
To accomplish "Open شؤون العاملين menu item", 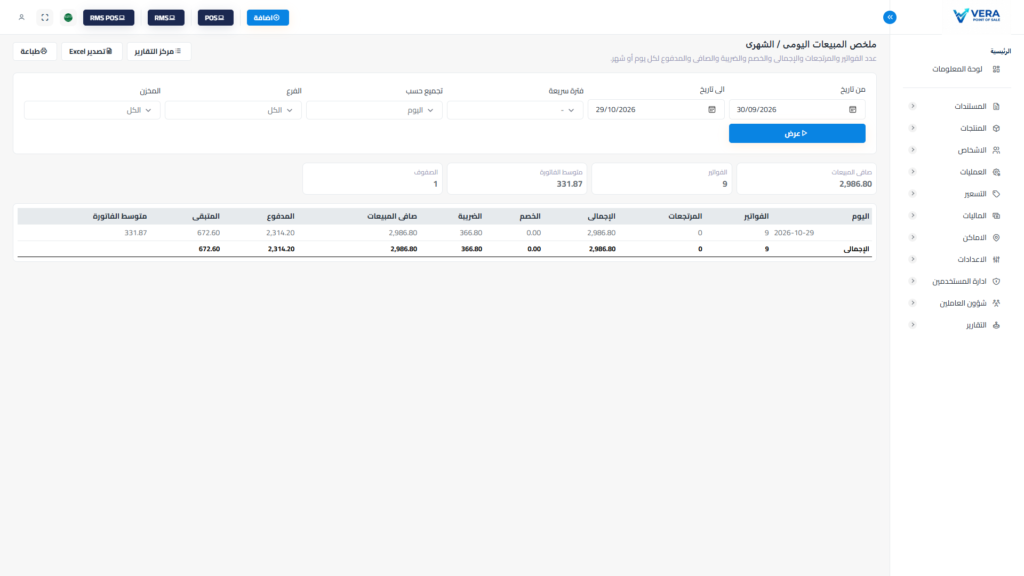I will click(x=955, y=303).
